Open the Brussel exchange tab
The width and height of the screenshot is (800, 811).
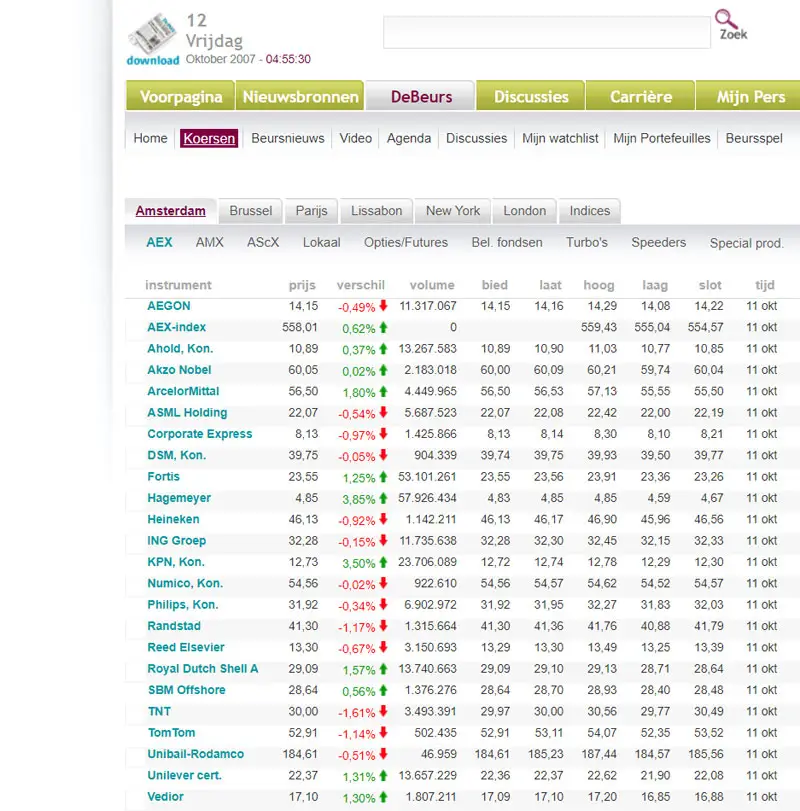click(250, 211)
